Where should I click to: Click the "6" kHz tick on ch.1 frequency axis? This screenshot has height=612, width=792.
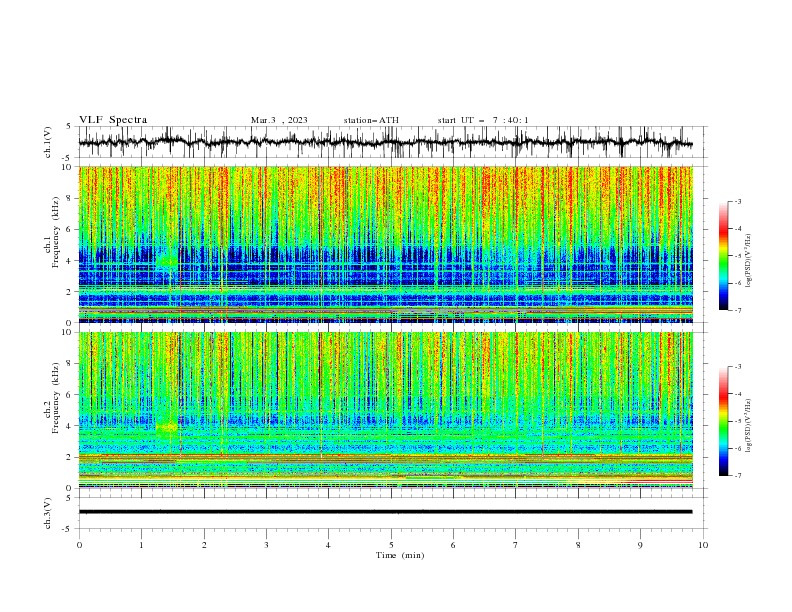coord(71,229)
